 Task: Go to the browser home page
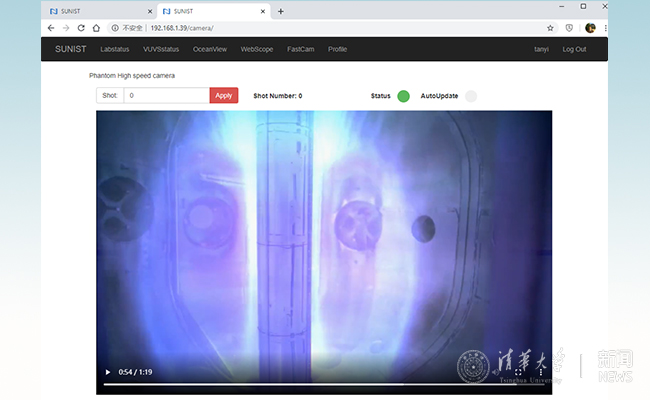tap(96, 28)
